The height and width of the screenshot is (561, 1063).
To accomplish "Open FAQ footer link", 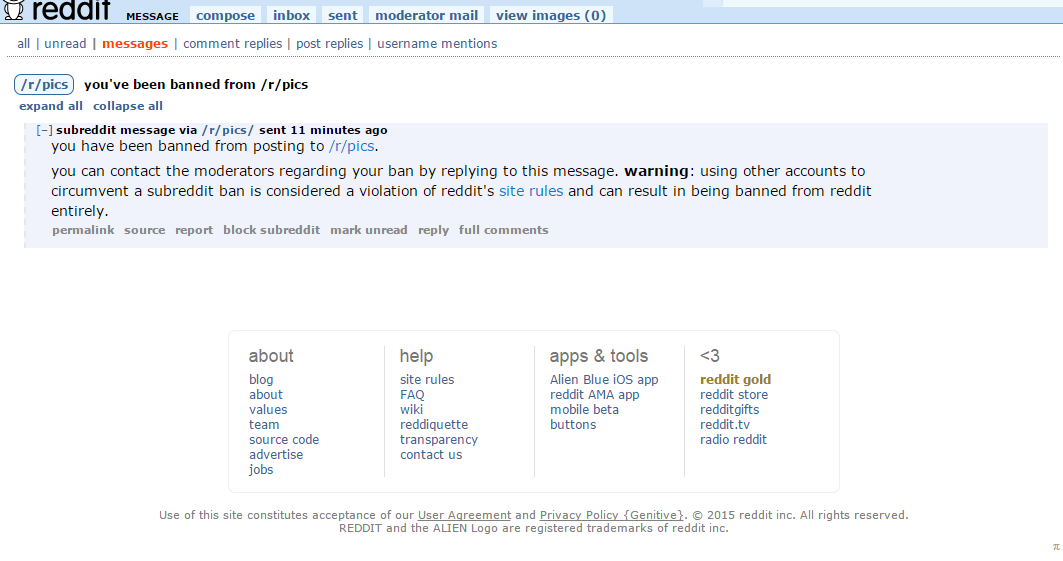I will (412, 394).
